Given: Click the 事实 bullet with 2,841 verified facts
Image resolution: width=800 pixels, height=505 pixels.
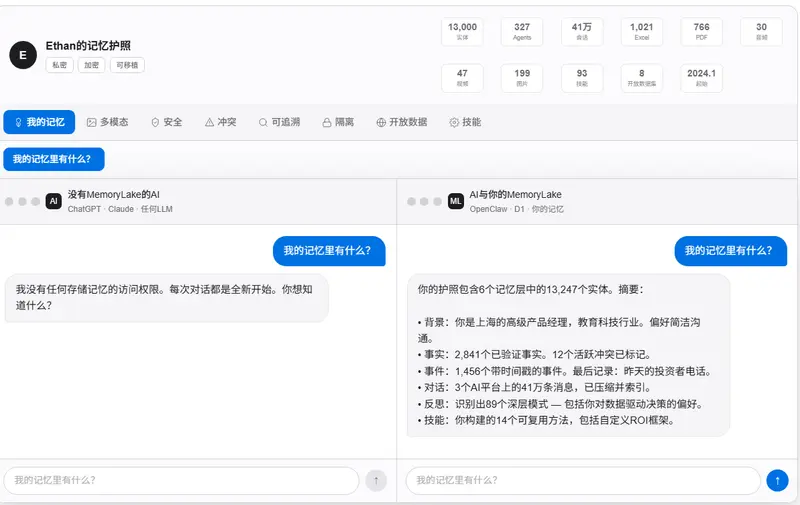Looking at the screenshot, I should point(534,355).
